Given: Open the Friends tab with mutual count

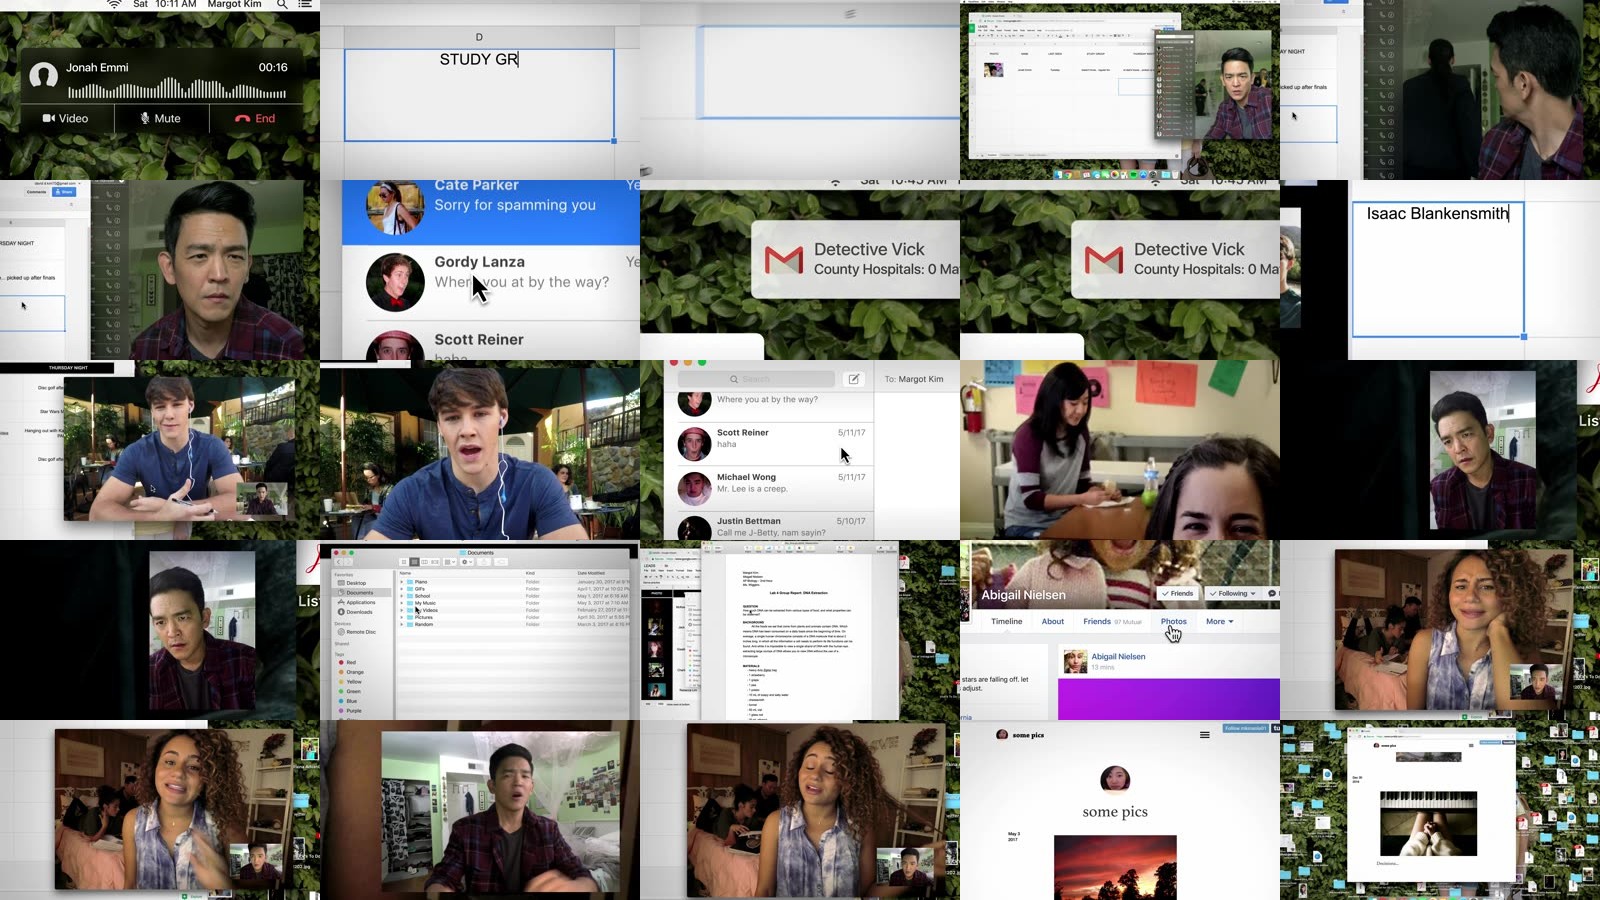Looking at the screenshot, I should (1112, 621).
